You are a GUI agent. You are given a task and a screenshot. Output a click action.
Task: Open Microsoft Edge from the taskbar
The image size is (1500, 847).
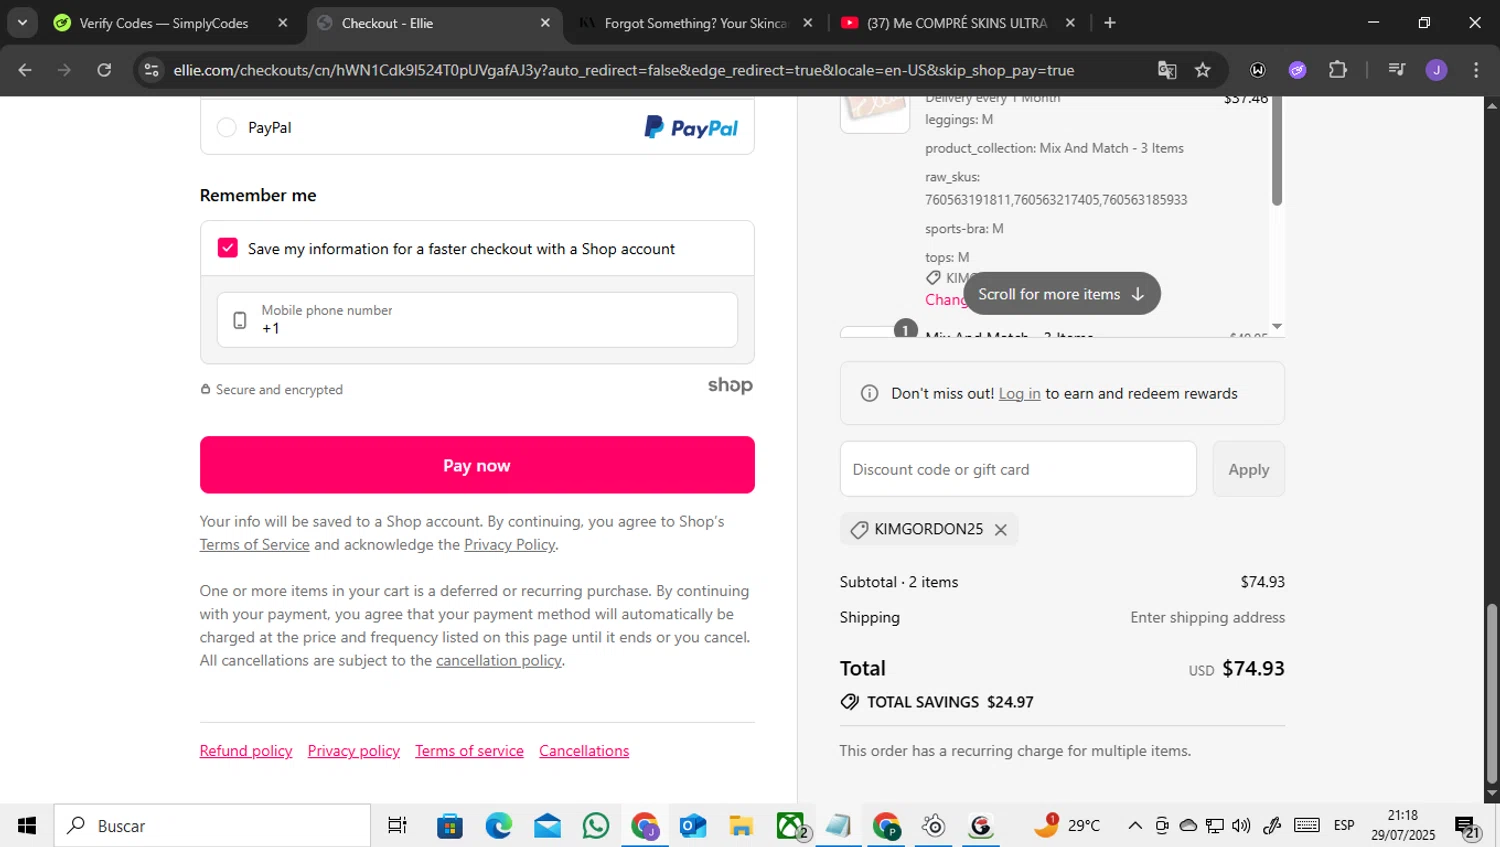[x=498, y=826]
